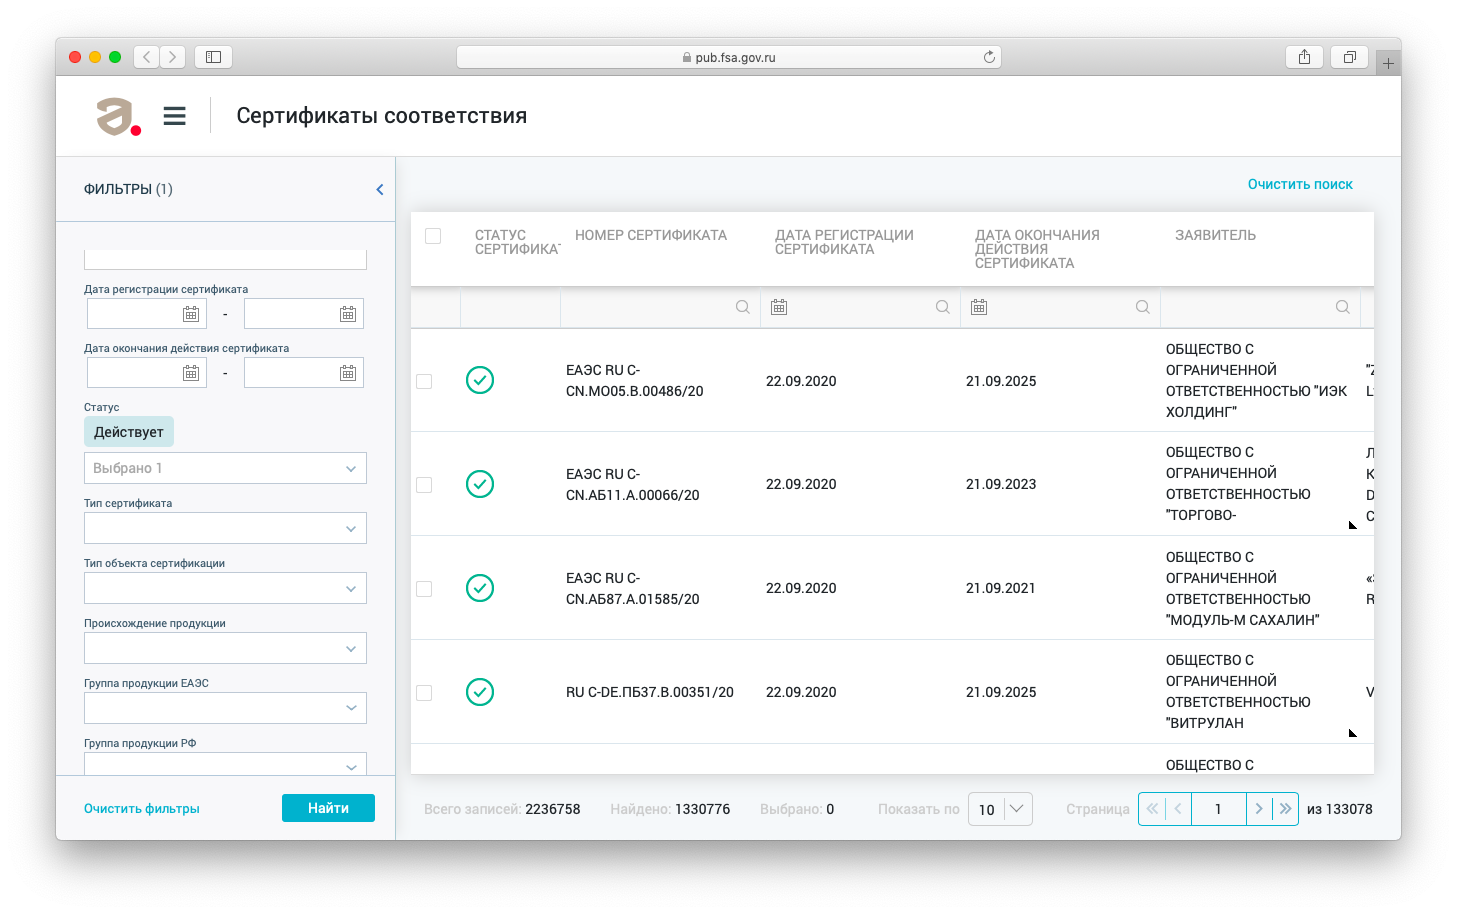Jump to last results page
Image resolution: width=1457 pixels, height=914 pixels.
[x=1286, y=809]
